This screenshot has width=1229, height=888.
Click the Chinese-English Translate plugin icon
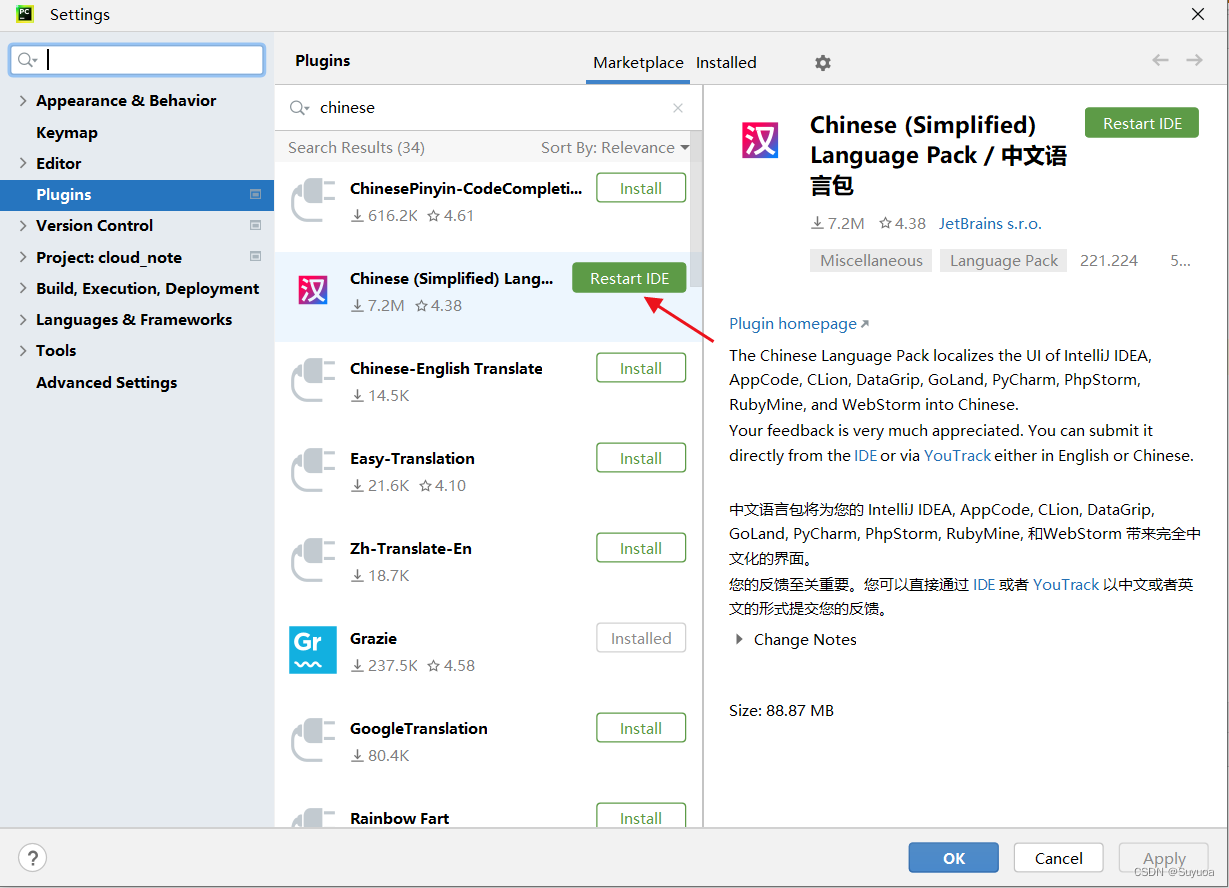point(312,380)
